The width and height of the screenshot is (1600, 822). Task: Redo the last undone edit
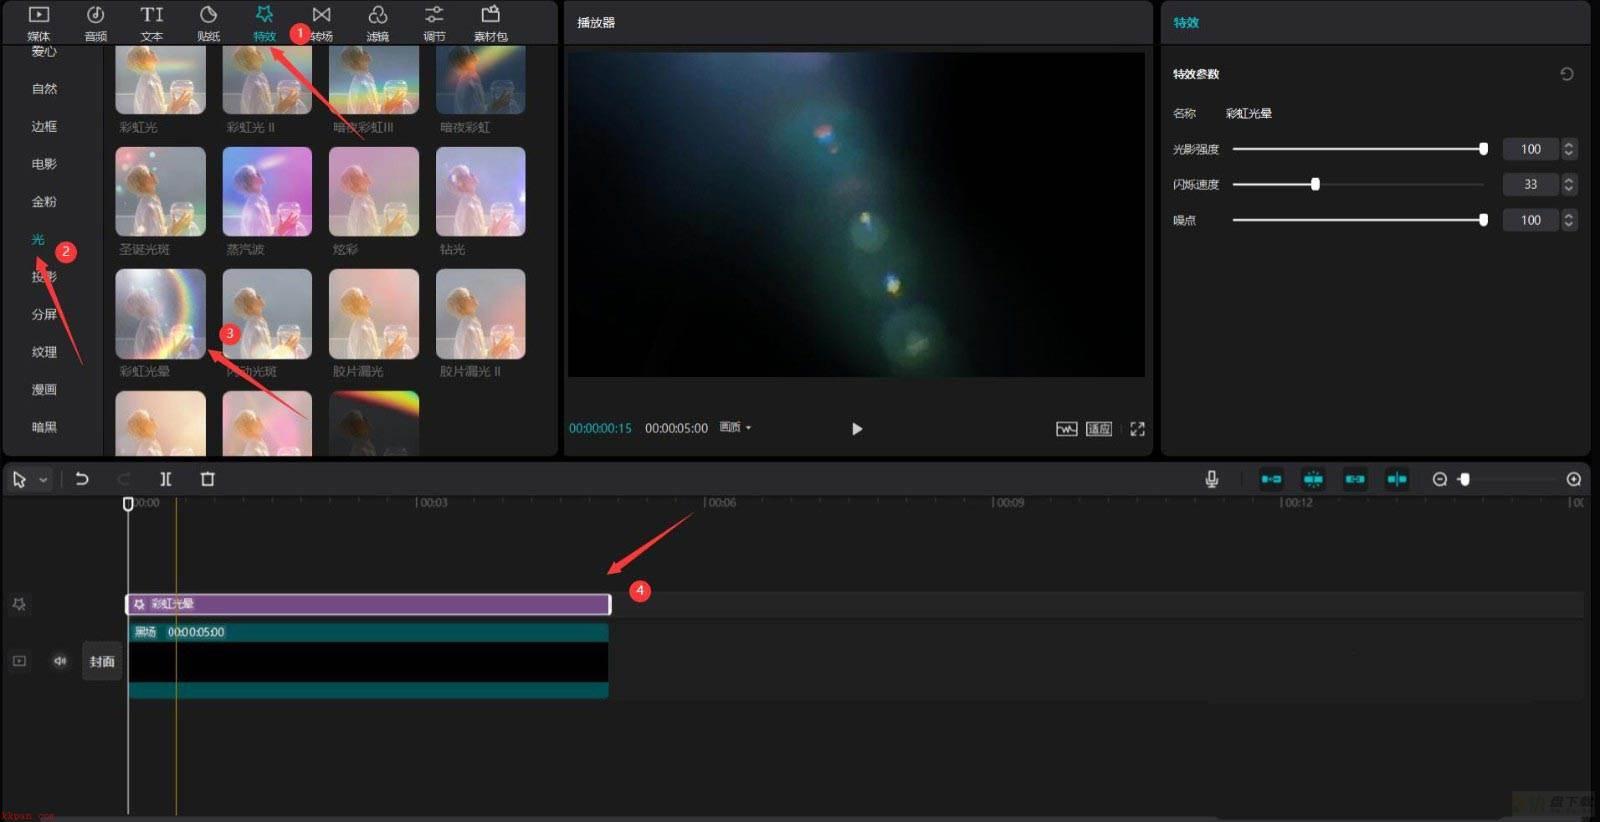(x=124, y=479)
